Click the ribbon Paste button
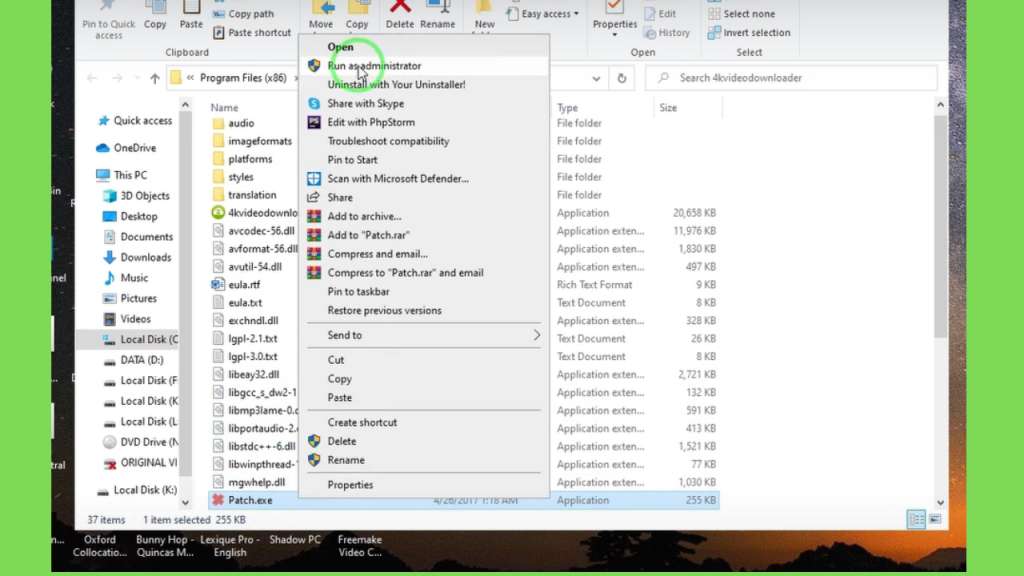Image resolution: width=1024 pixels, height=576 pixels. coord(191,16)
